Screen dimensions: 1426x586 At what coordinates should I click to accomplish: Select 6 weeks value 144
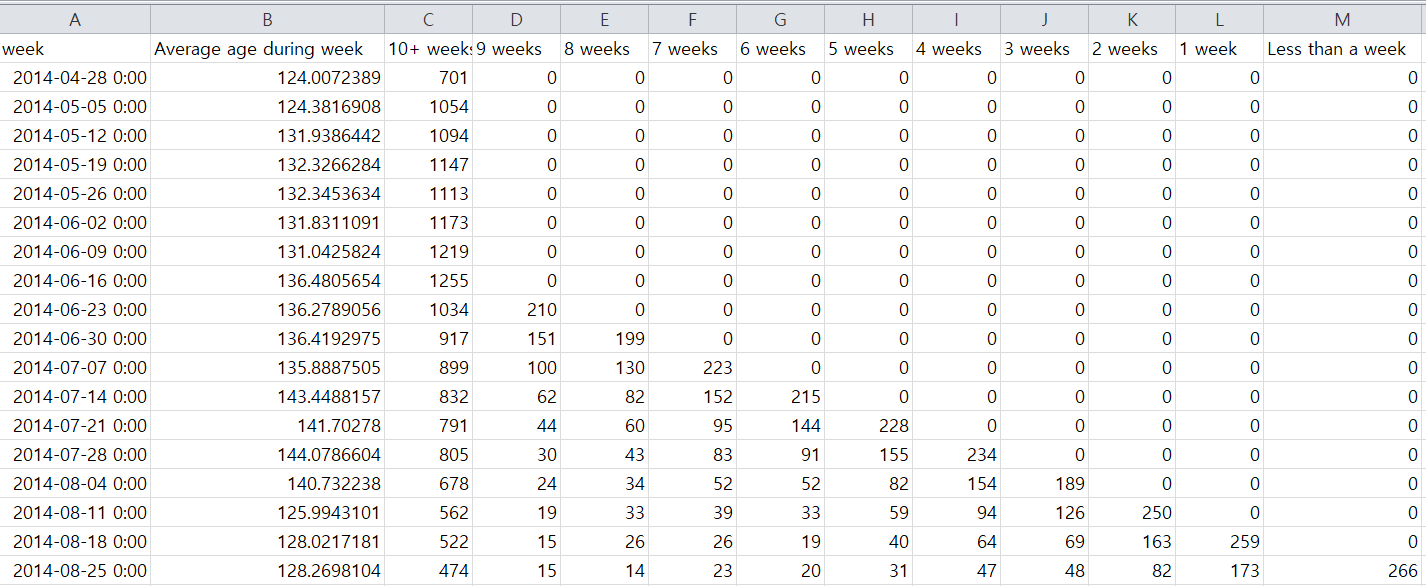click(780, 425)
